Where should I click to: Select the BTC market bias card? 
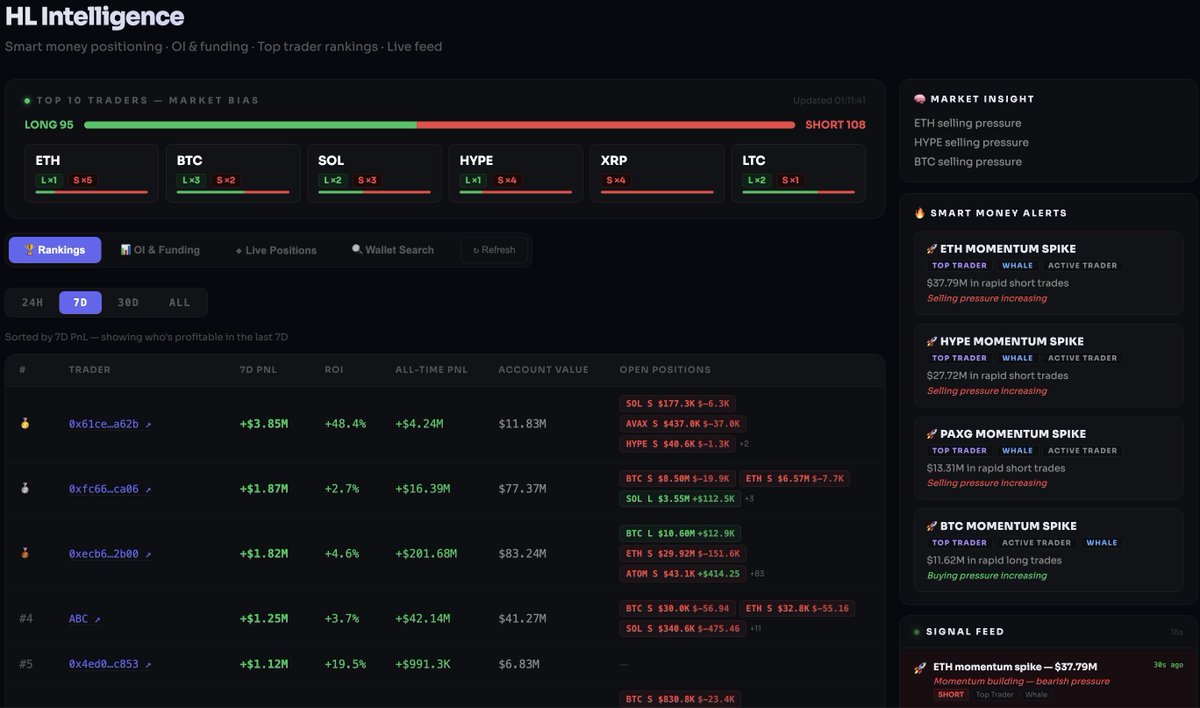(233, 173)
